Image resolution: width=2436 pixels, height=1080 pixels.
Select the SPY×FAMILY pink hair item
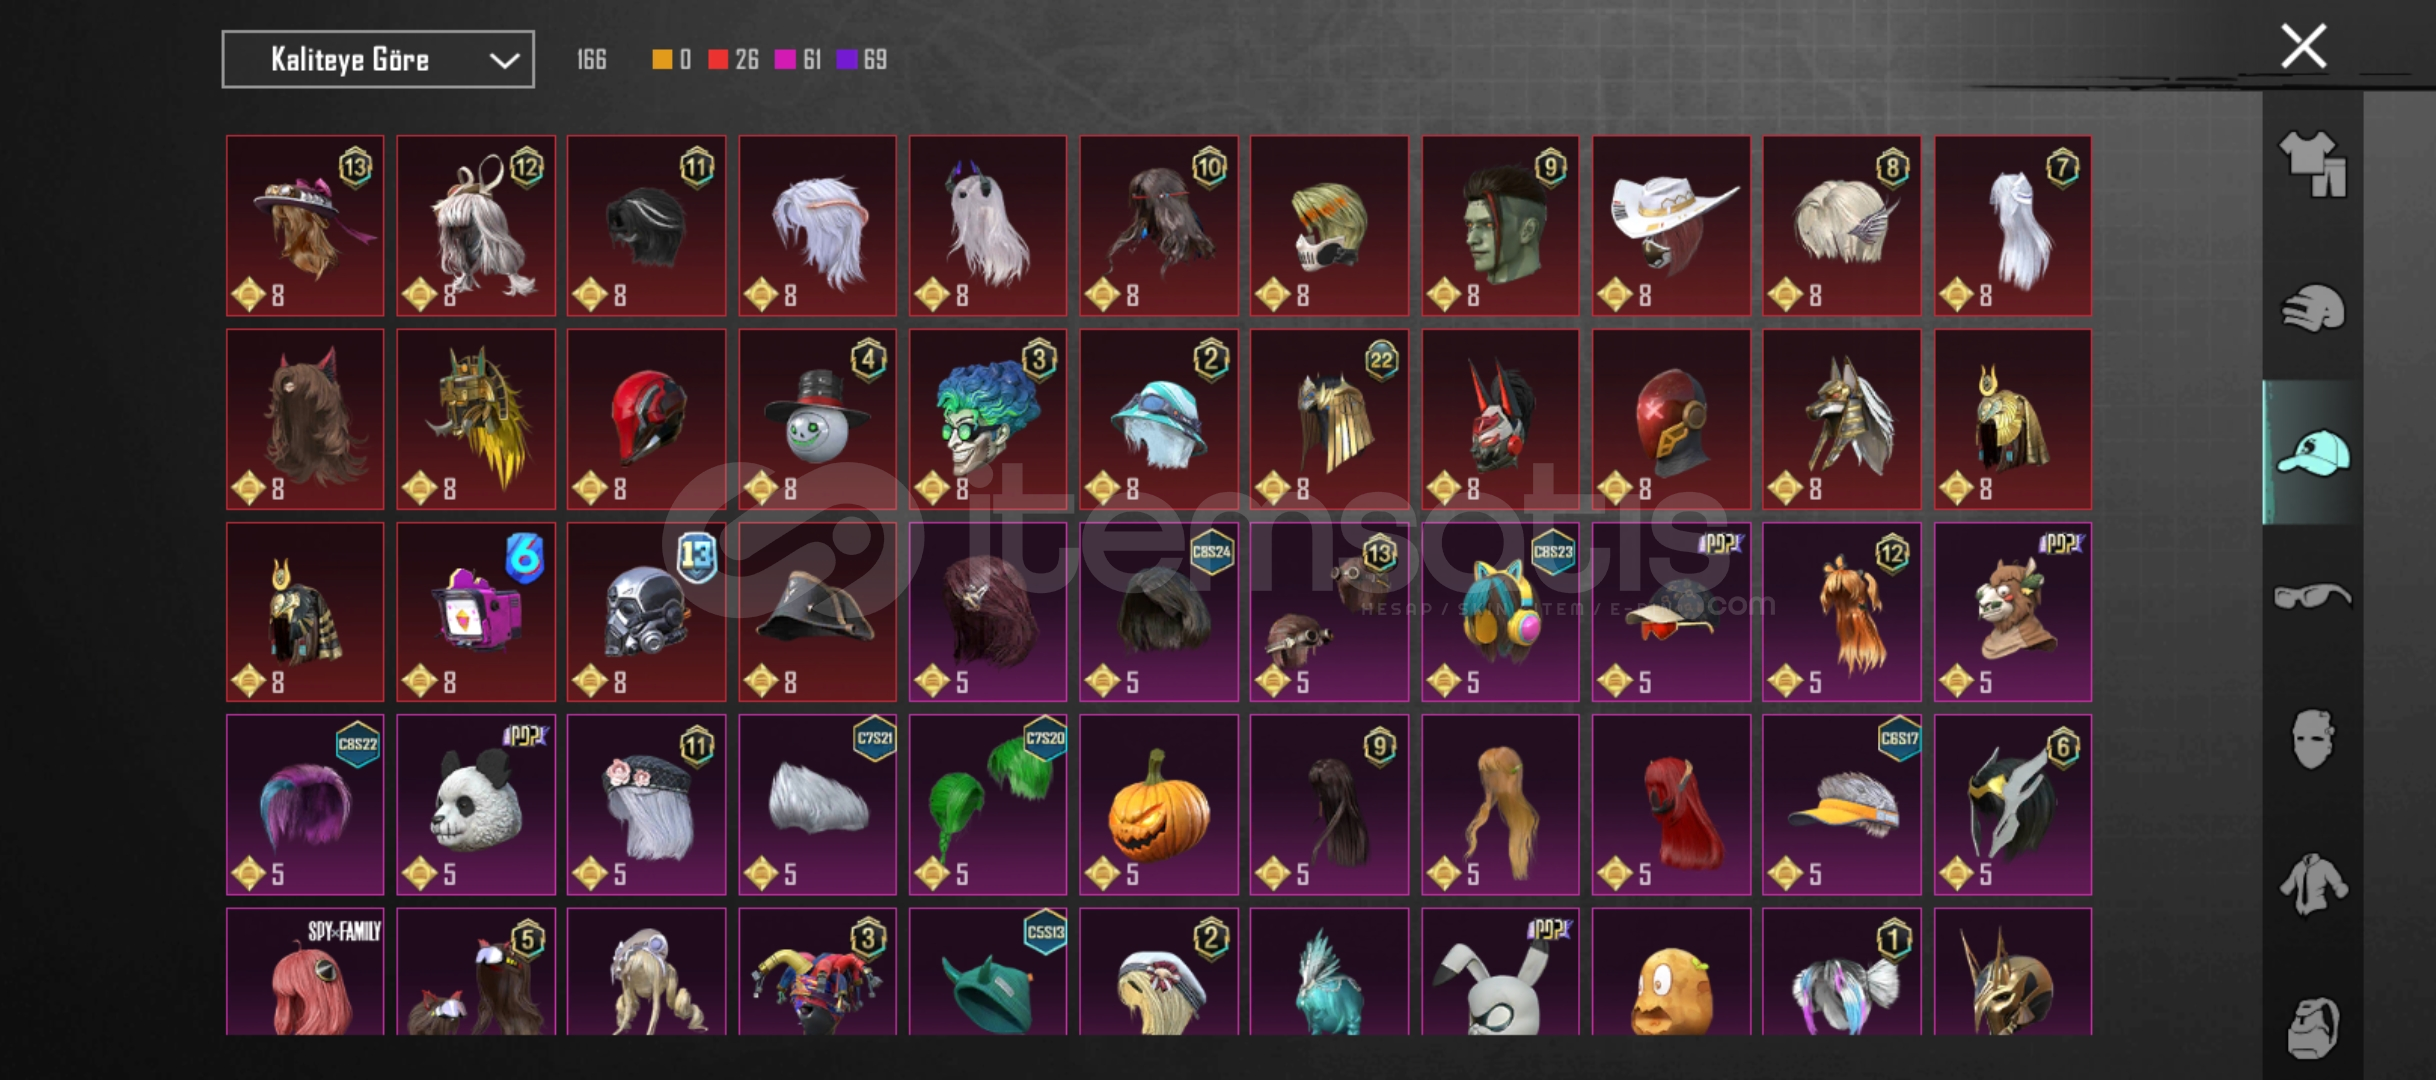click(305, 971)
